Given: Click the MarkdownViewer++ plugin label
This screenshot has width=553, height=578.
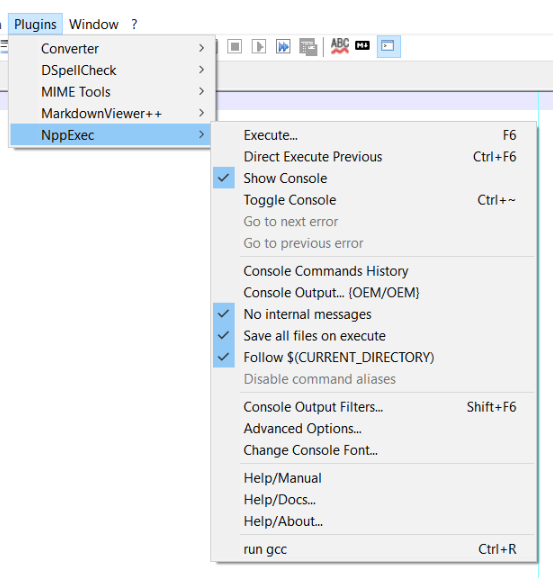Looking at the screenshot, I should point(101,113).
